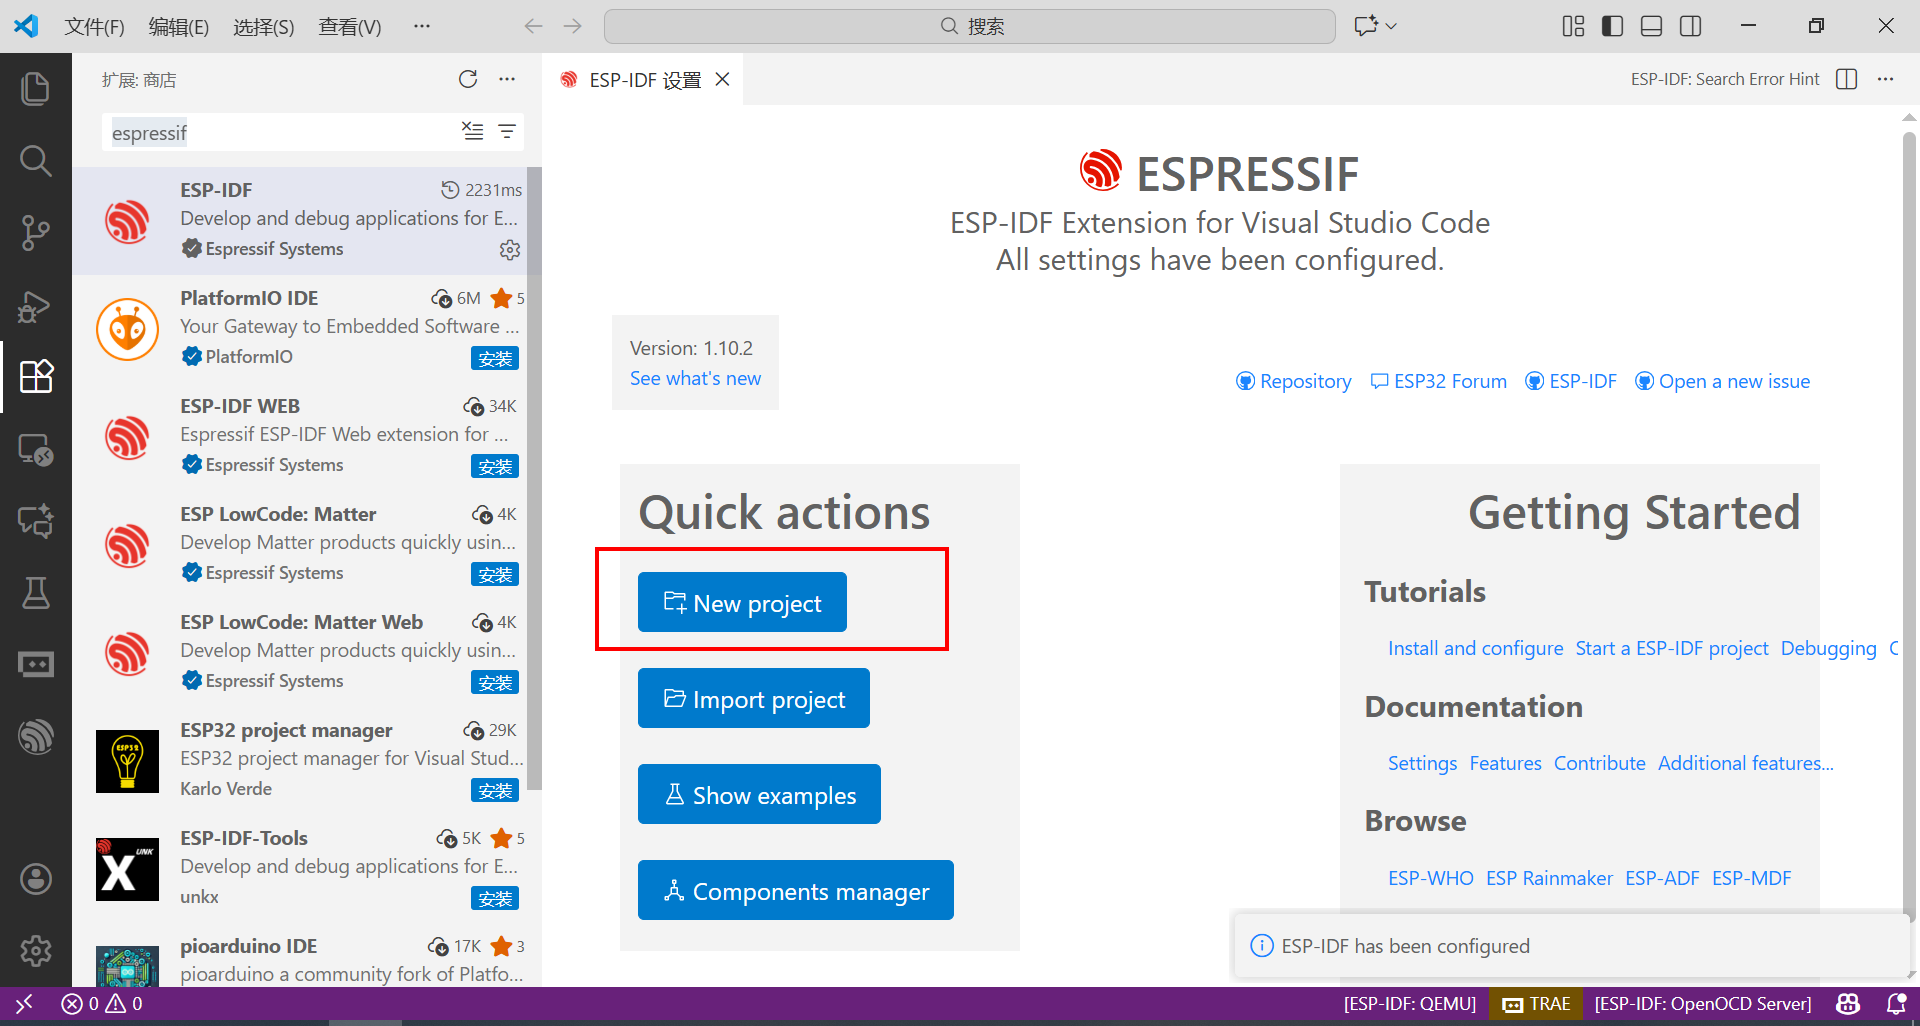Open Install and configure tutorial
The image size is (1920, 1026).
point(1475,648)
